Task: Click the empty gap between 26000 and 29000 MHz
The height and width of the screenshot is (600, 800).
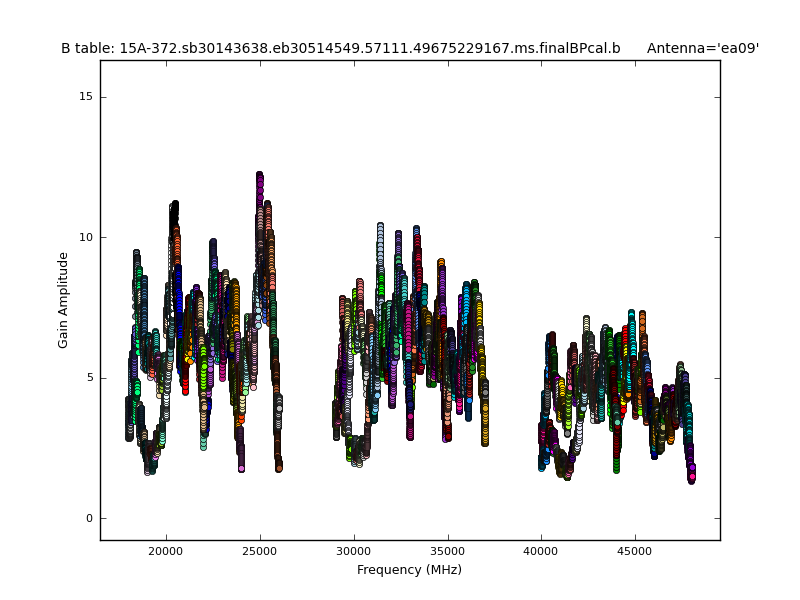Action: coord(307,400)
